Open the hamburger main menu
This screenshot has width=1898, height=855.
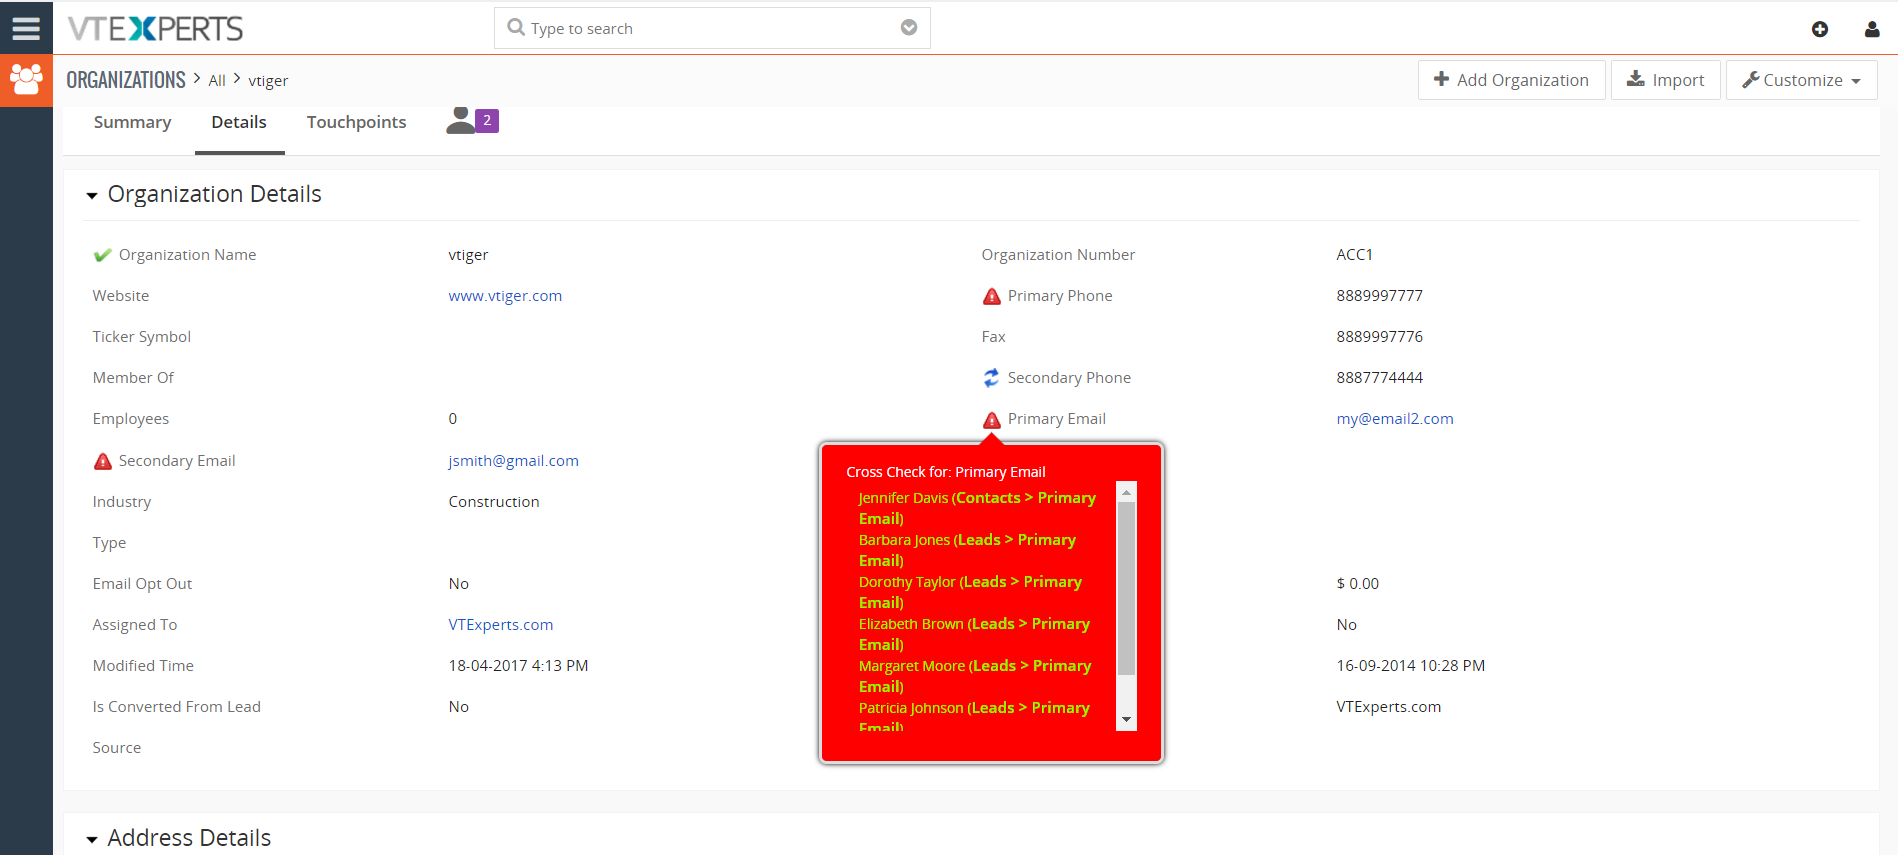26,28
